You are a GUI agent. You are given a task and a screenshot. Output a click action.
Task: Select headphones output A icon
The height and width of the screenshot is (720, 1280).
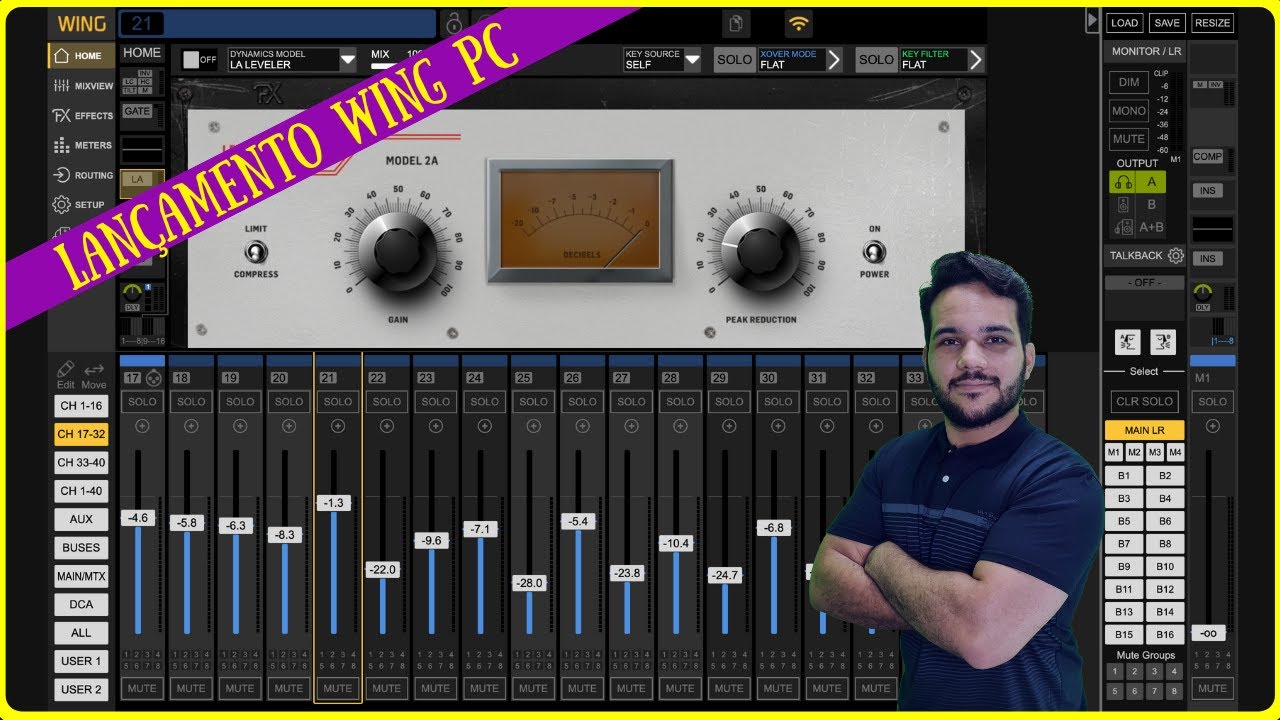pyautogui.click(x=1122, y=182)
